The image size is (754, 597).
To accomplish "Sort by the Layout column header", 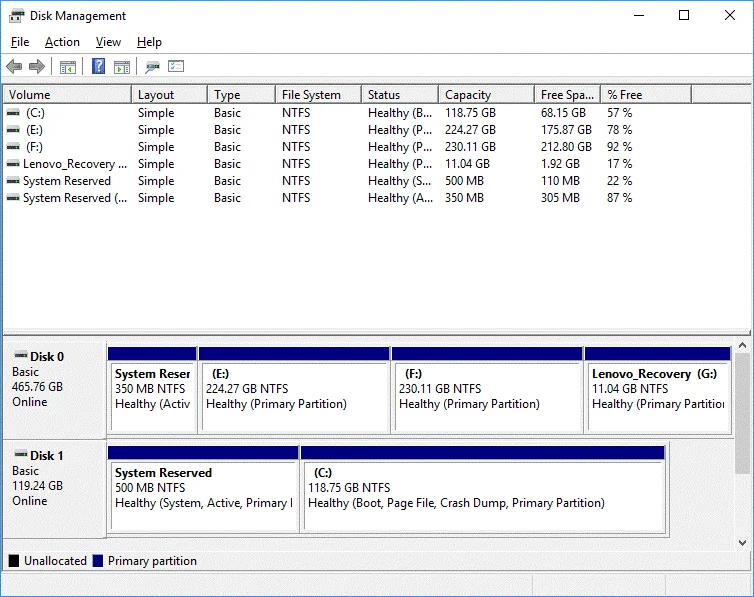I will 170,95.
